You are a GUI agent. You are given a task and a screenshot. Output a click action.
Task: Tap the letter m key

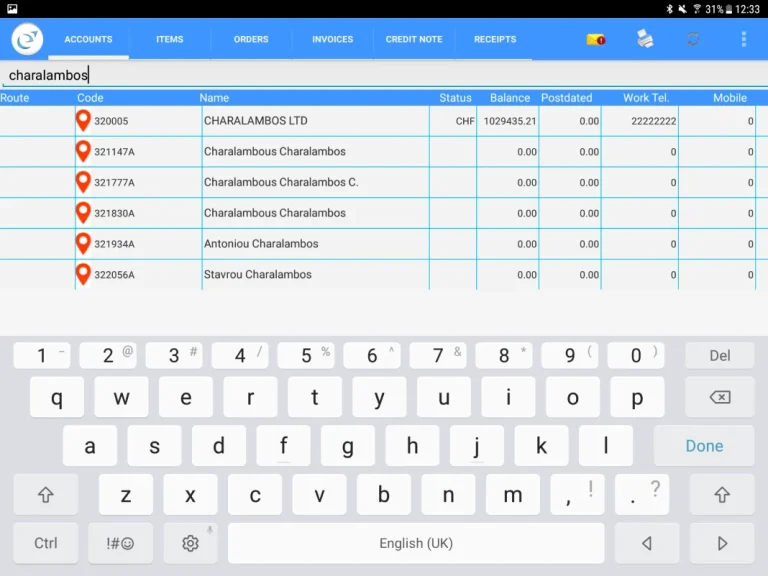coord(513,495)
